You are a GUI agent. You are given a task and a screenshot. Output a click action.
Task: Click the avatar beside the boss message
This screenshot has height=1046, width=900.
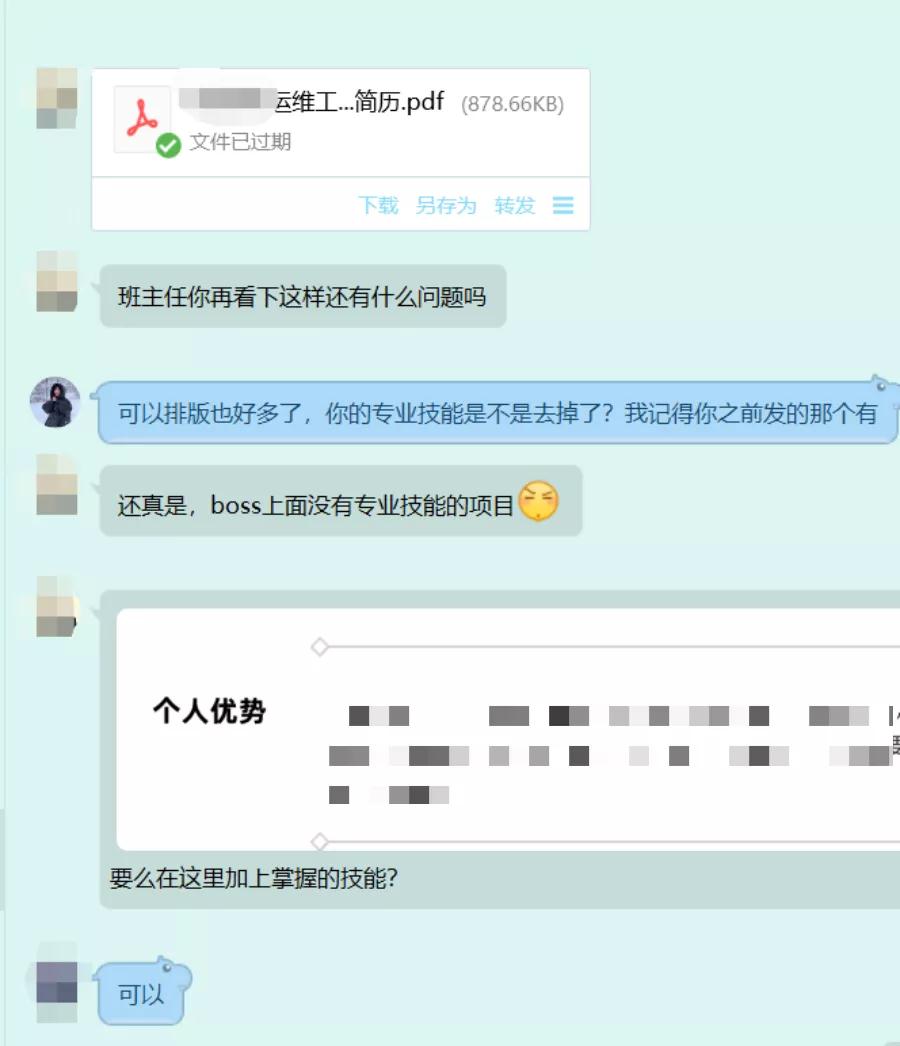57,484
